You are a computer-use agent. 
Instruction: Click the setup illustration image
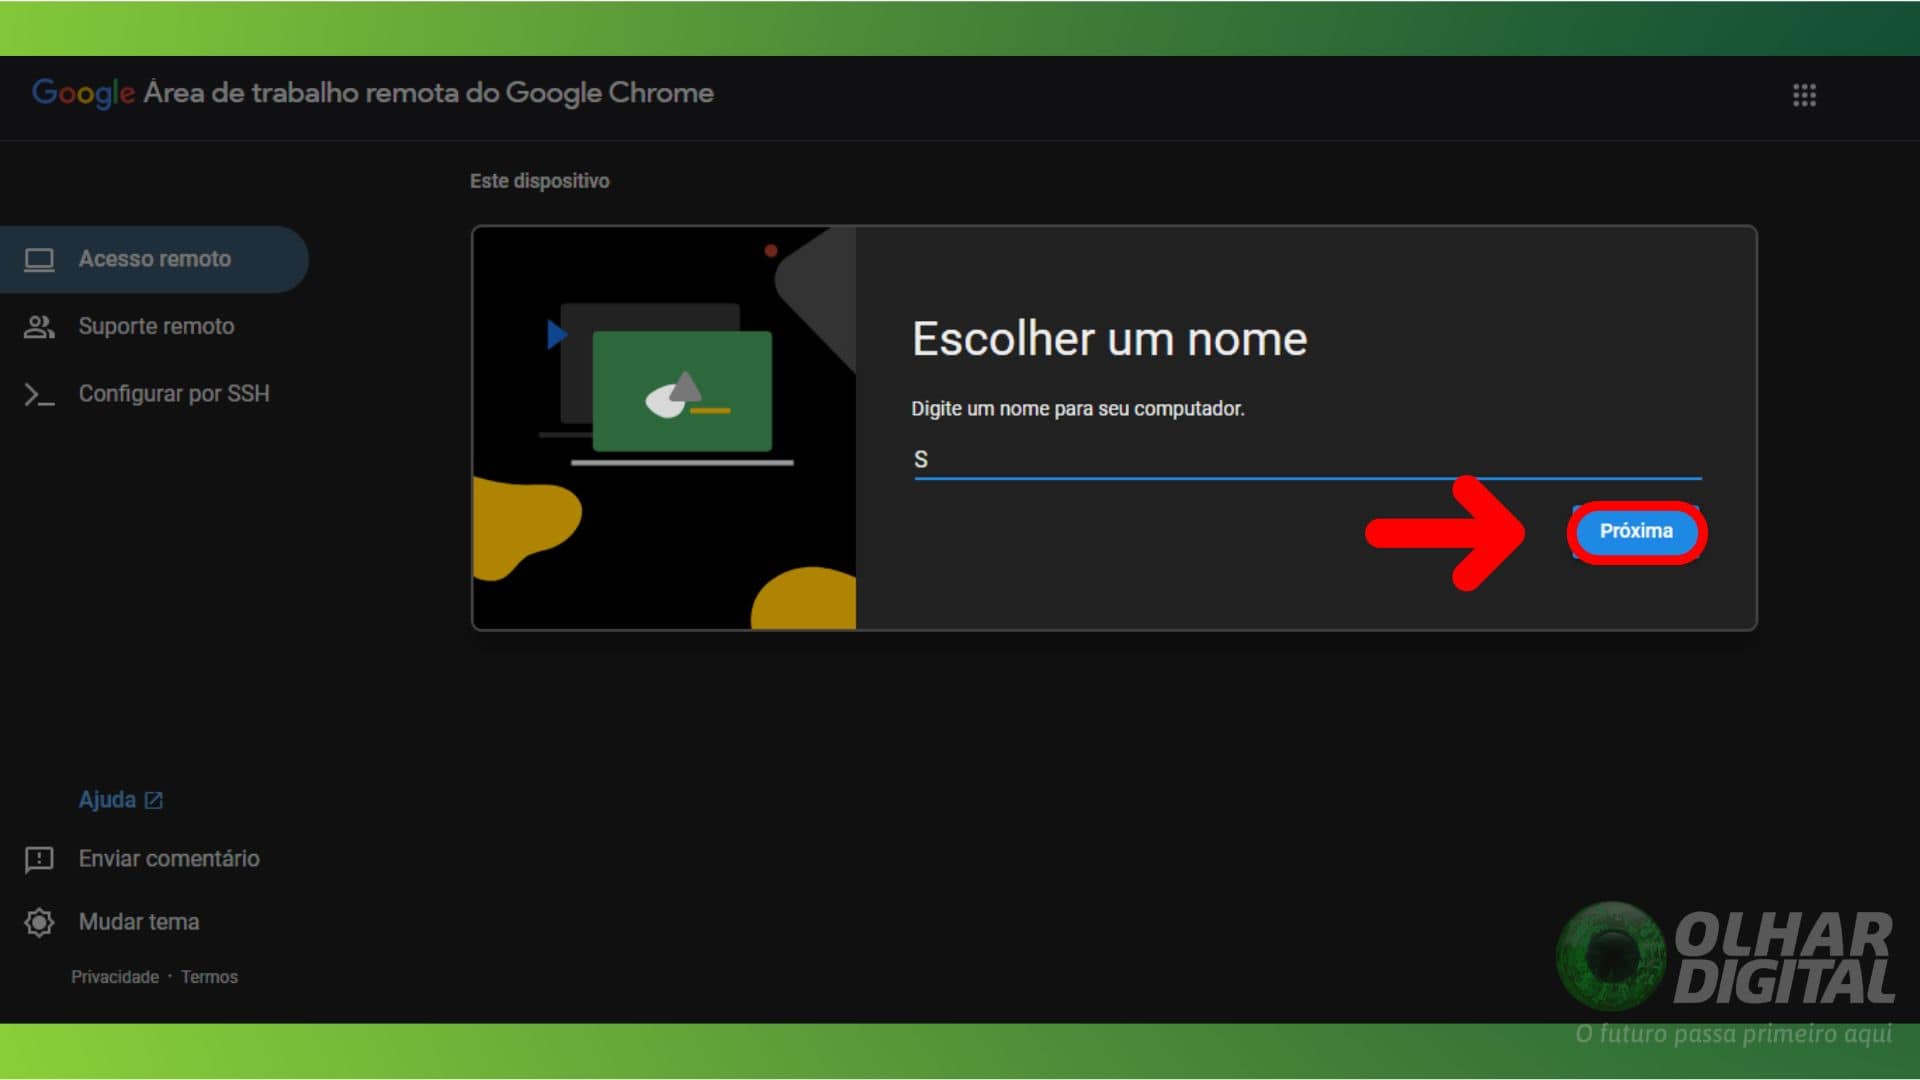point(664,428)
